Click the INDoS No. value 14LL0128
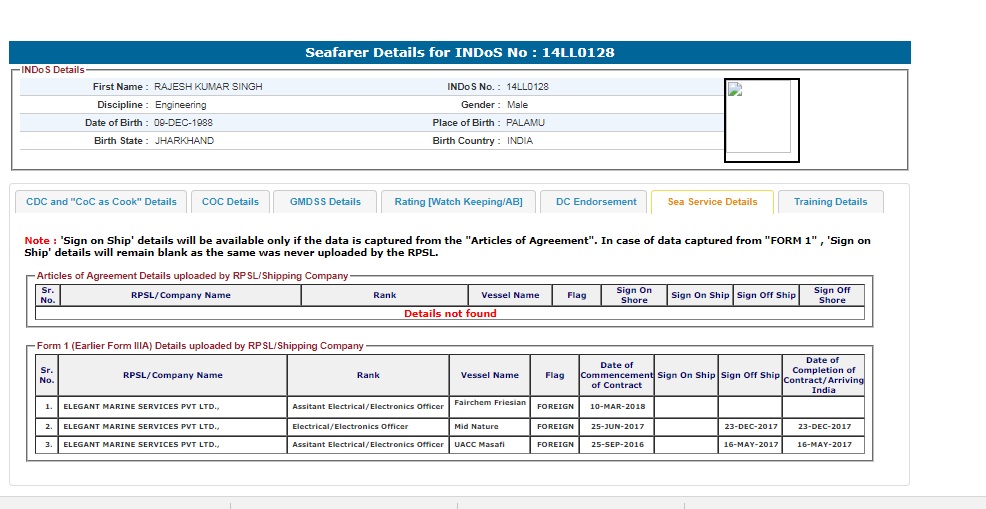Image resolution: width=986 pixels, height=509 pixels. pyautogui.click(x=527, y=87)
